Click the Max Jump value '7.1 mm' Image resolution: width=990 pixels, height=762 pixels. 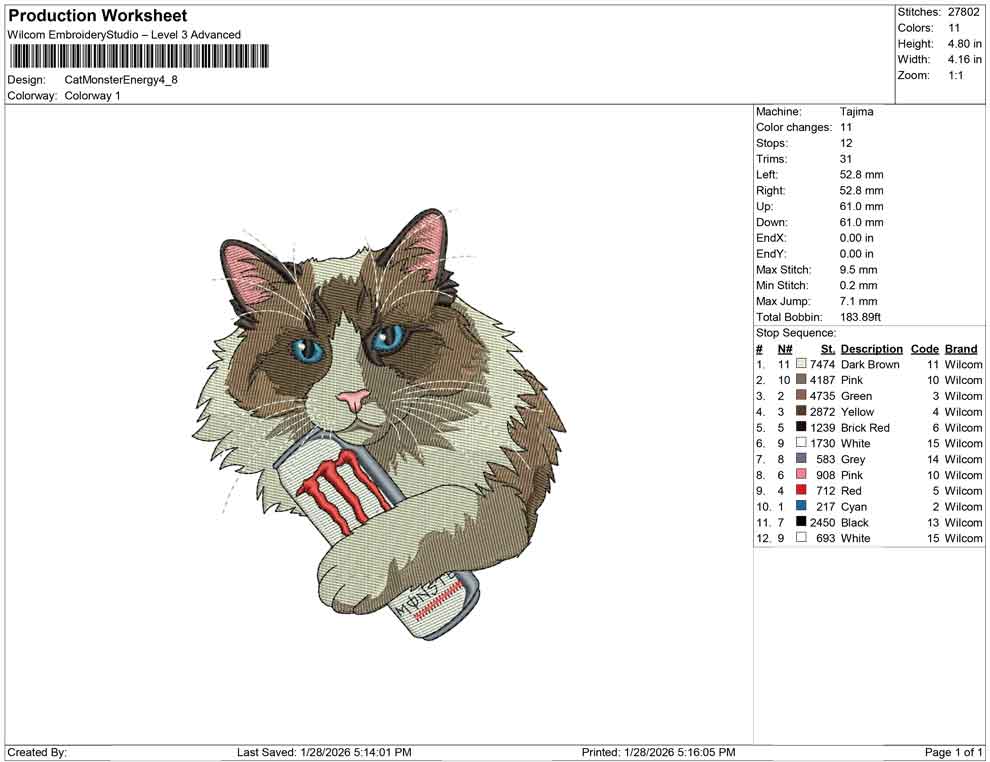pyautogui.click(x=859, y=301)
